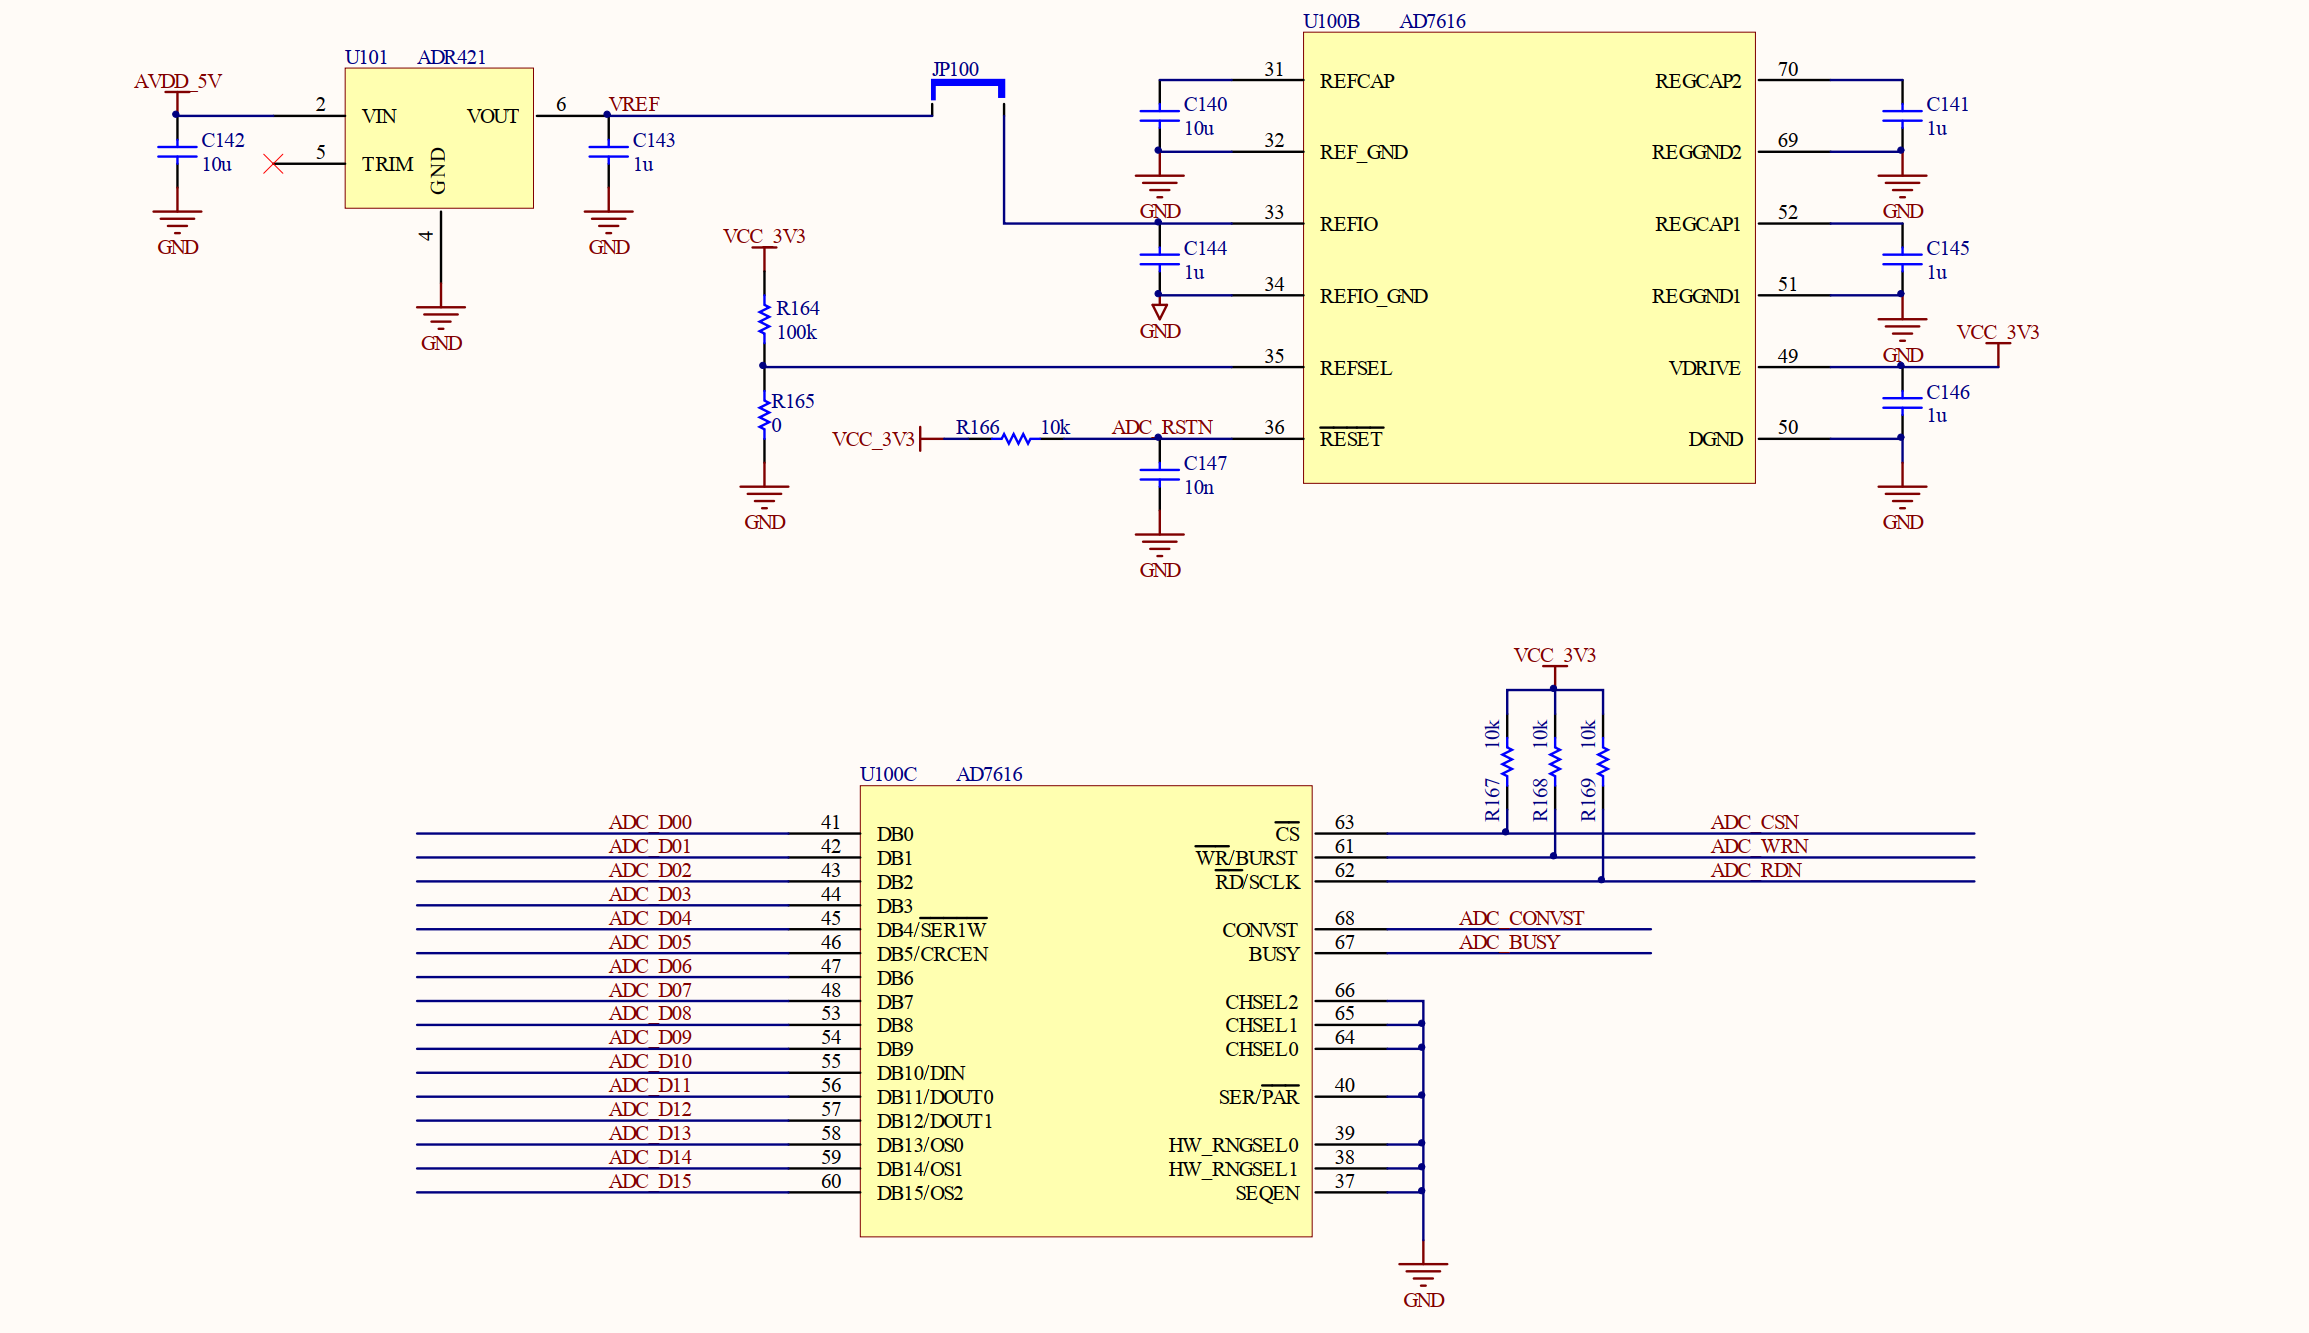Viewport: 2309px width, 1333px height.
Task: Select the VREF net label
Action: coord(634,104)
